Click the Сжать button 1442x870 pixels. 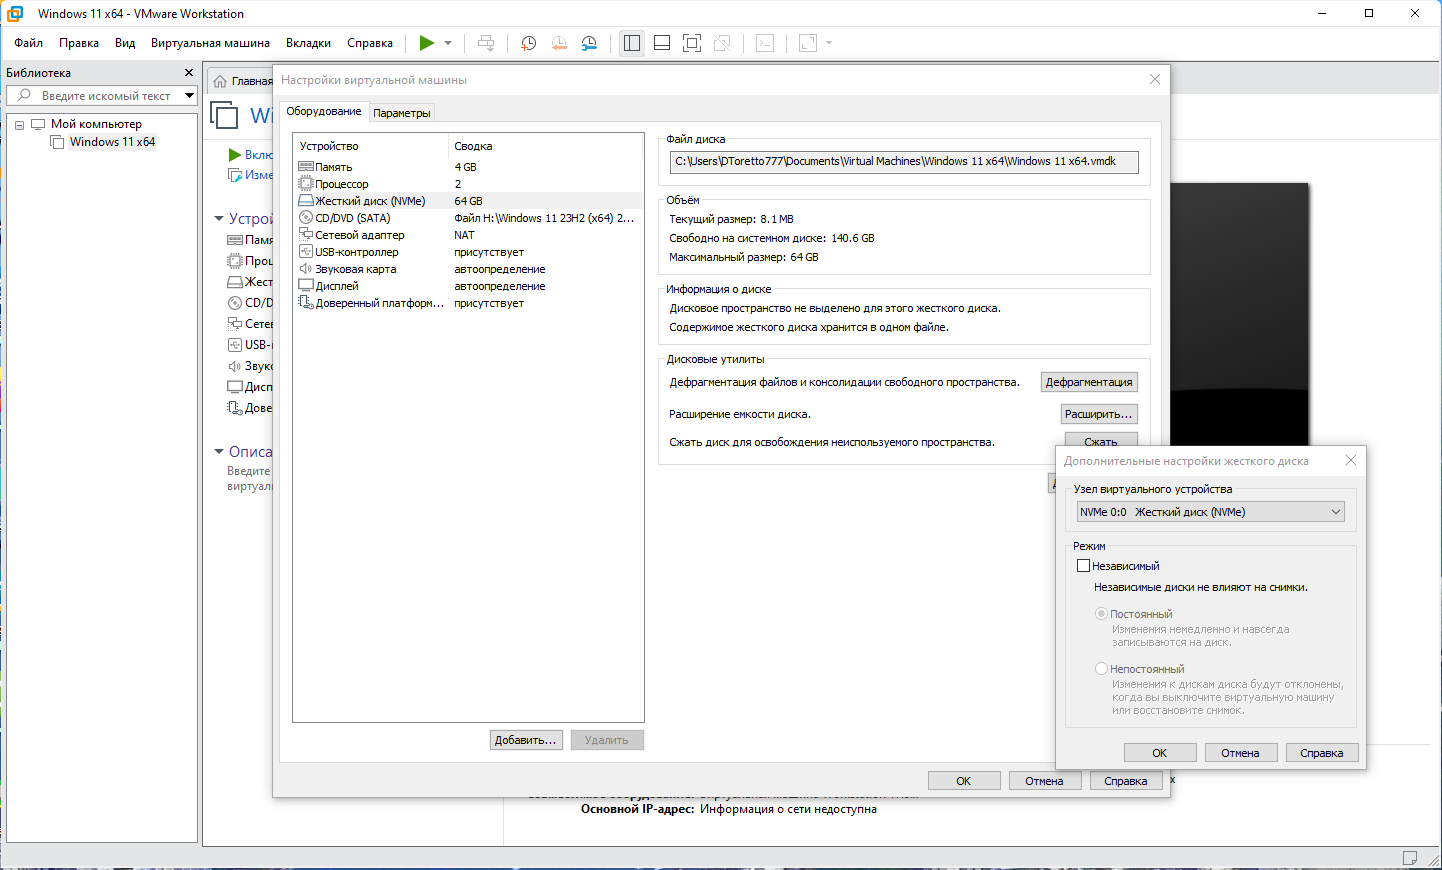(x=1100, y=441)
